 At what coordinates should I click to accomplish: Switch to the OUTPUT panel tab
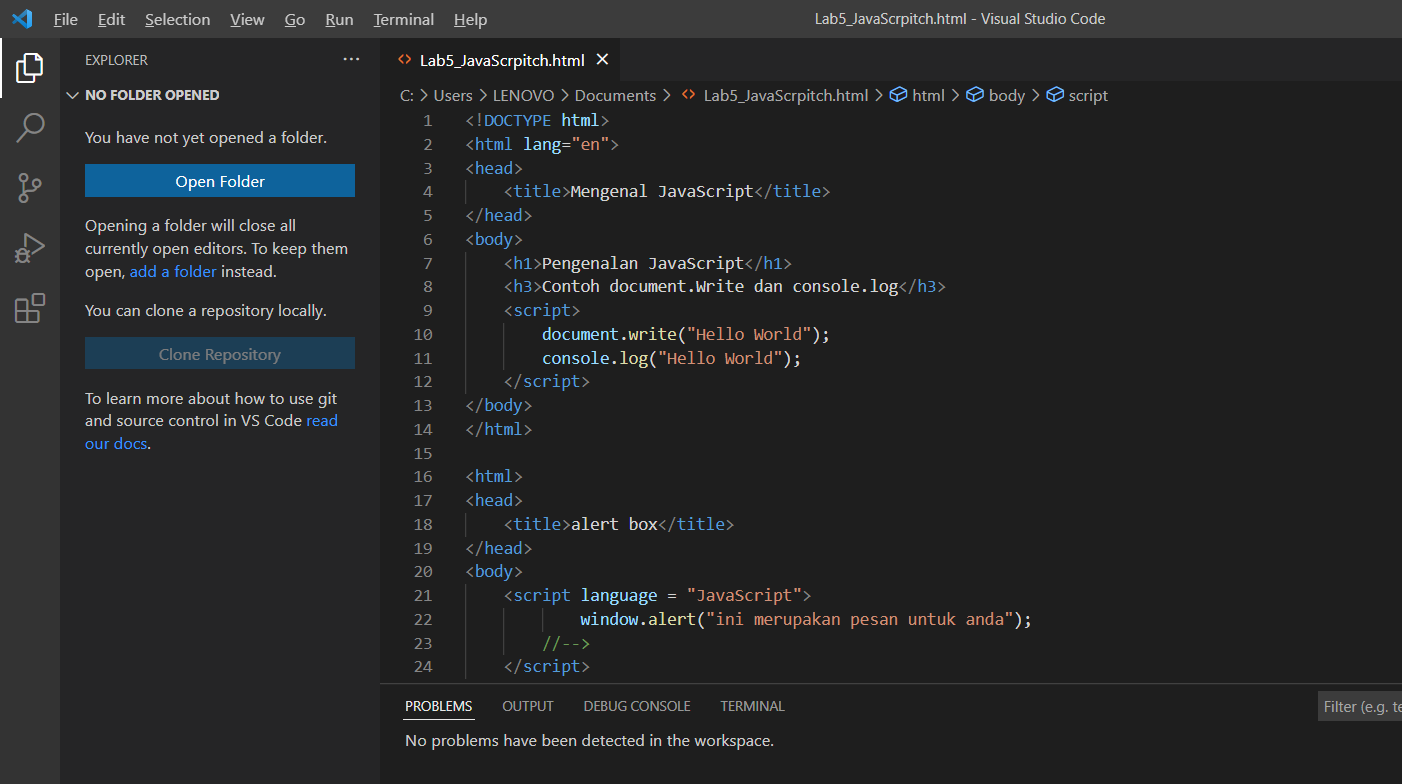[x=527, y=706]
